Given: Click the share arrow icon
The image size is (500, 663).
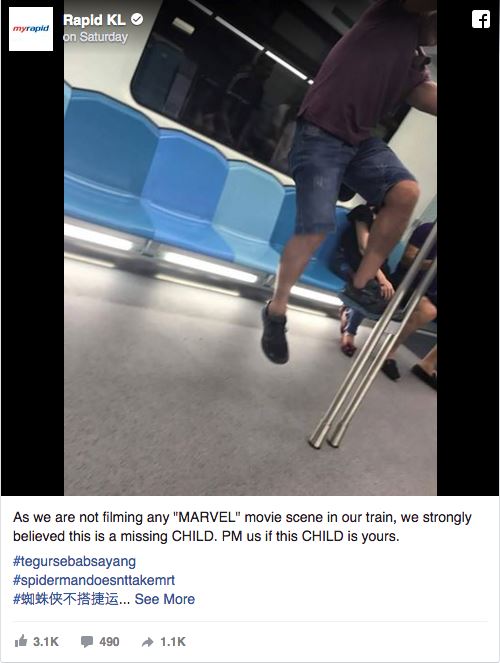Looking at the screenshot, I should 148,642.
